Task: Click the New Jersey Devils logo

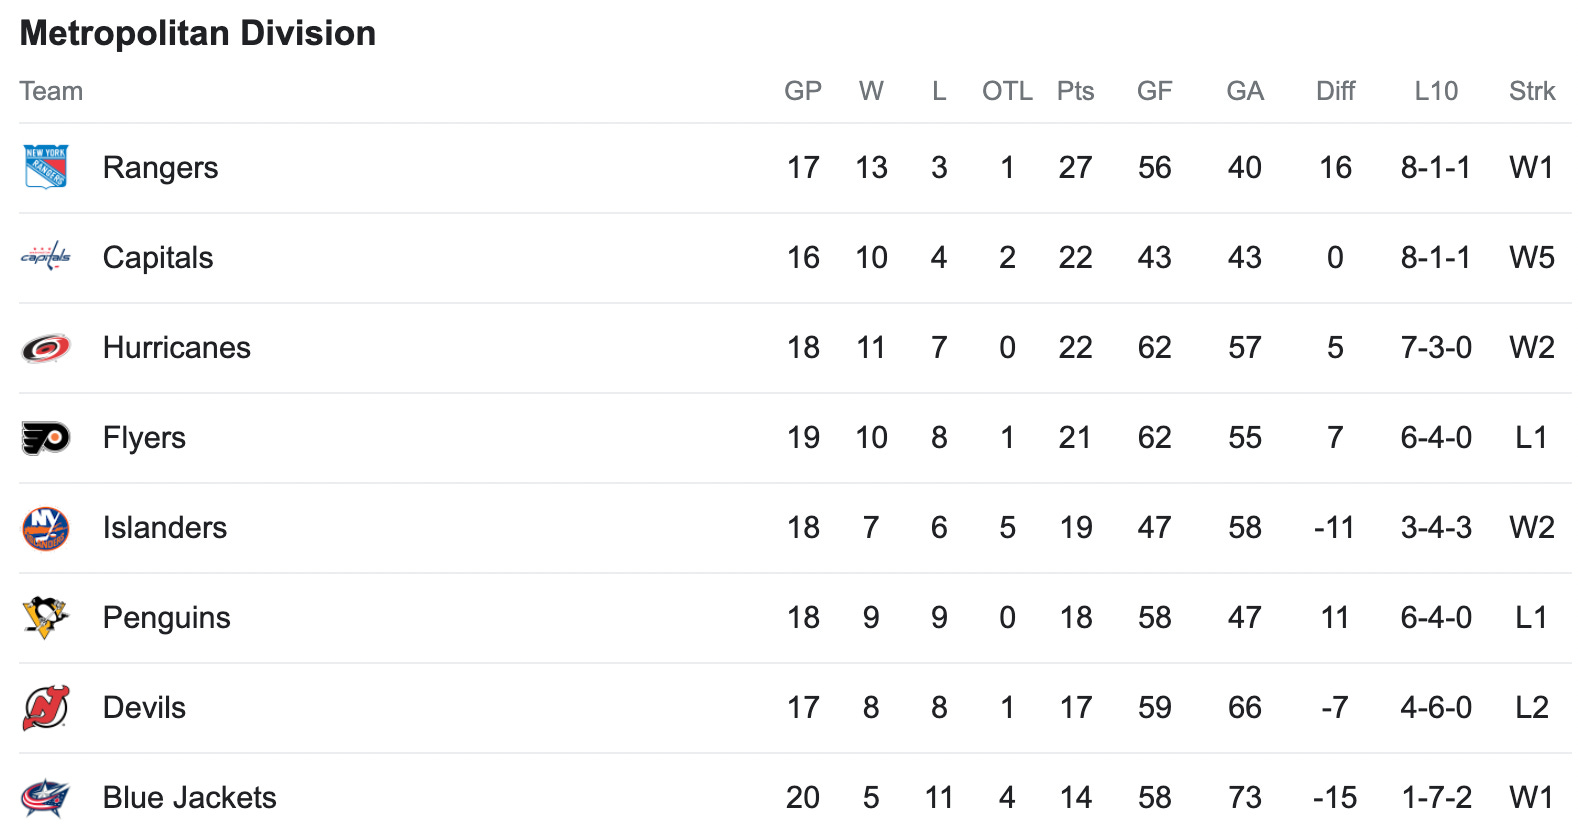Action: (x=46, y=707)
